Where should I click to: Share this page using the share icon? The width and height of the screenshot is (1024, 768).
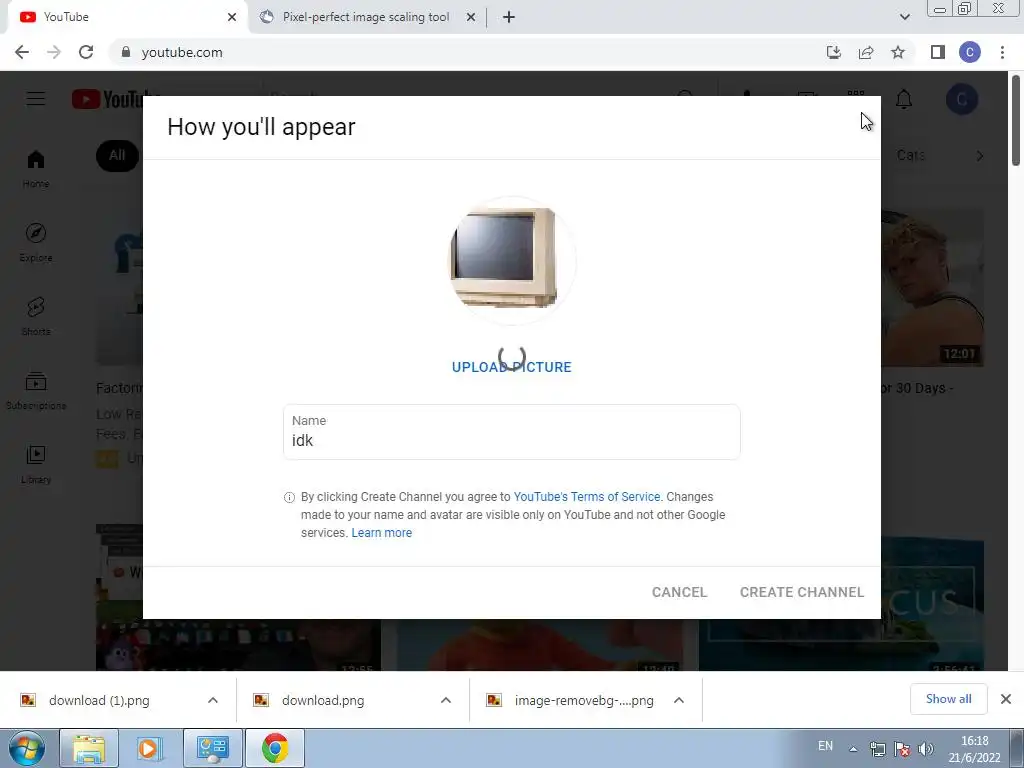866,52
